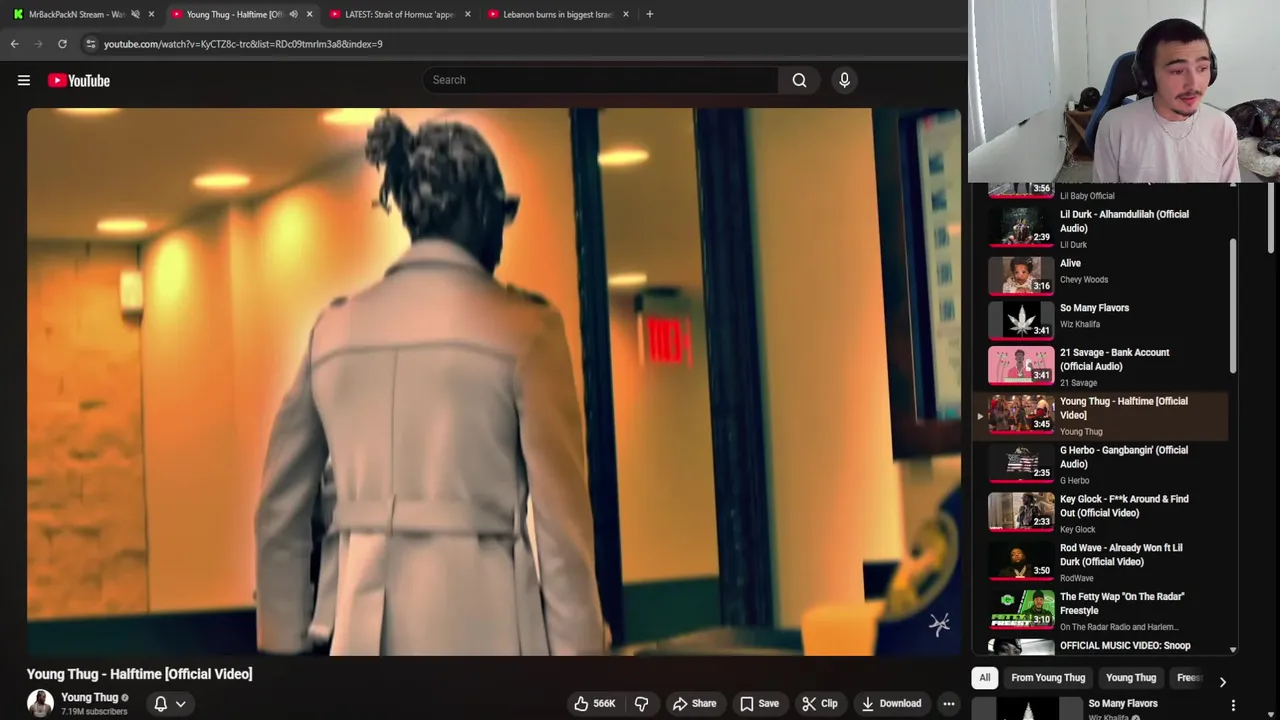Play Lil Durk - Alhamdulillah from playlist
Viewport: 1280px width, 720px height.
pos(1100,227)
